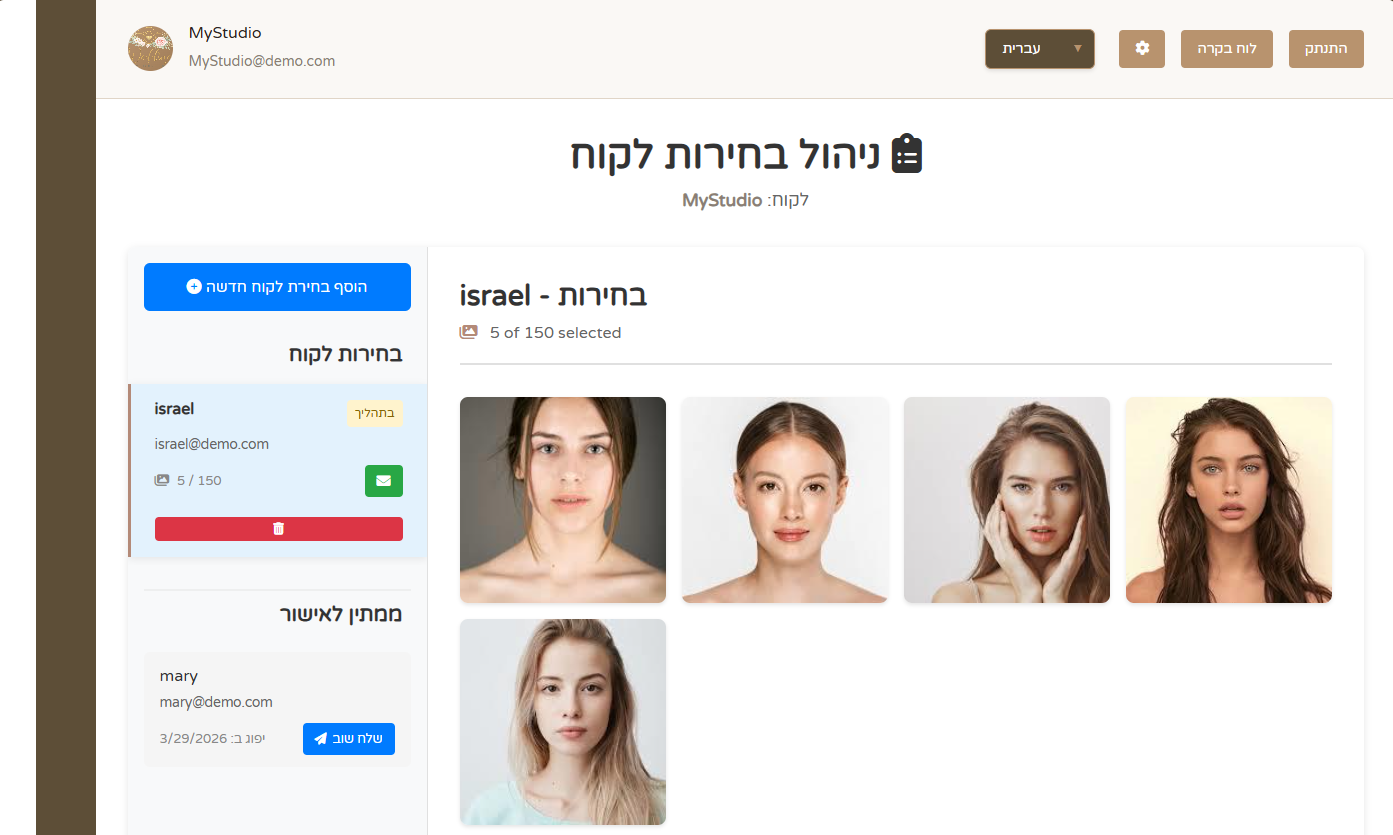
Task: Open the photo of woman with wavy dark hair
Action: 1229,500
